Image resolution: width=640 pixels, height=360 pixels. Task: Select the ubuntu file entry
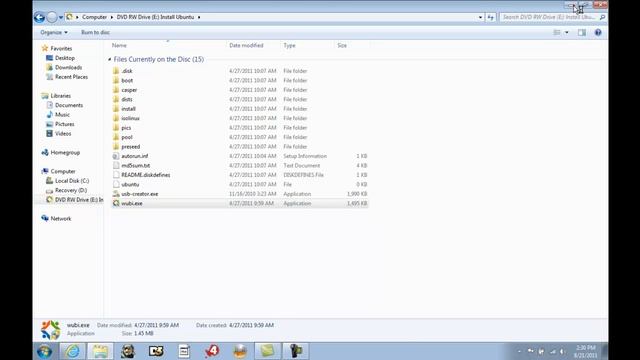(x=130, y=184)
